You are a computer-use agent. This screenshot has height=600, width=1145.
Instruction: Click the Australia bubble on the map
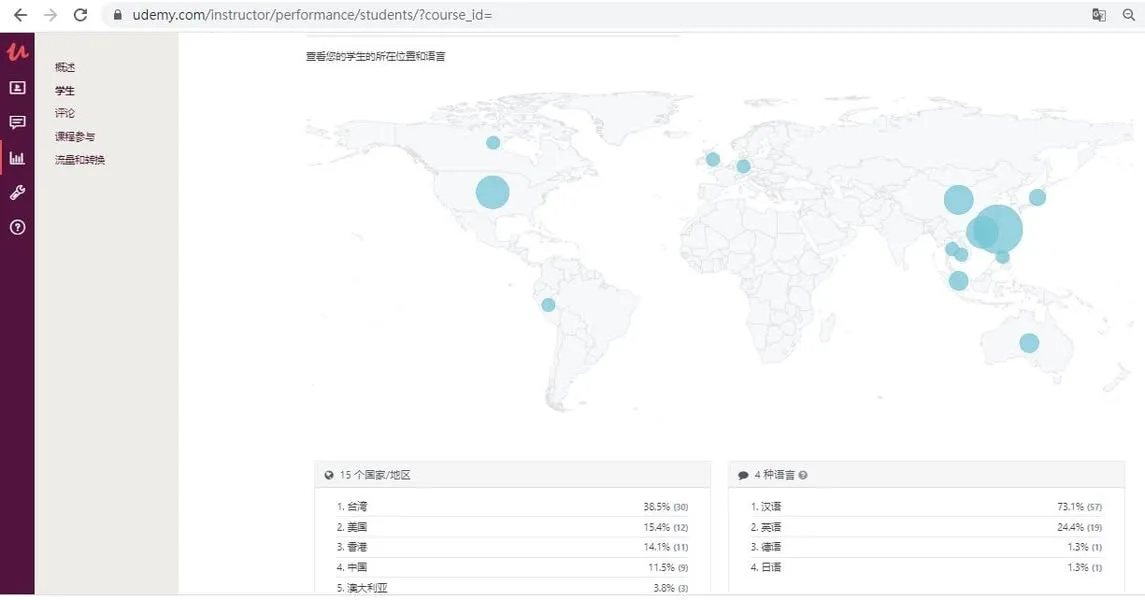1029,343
